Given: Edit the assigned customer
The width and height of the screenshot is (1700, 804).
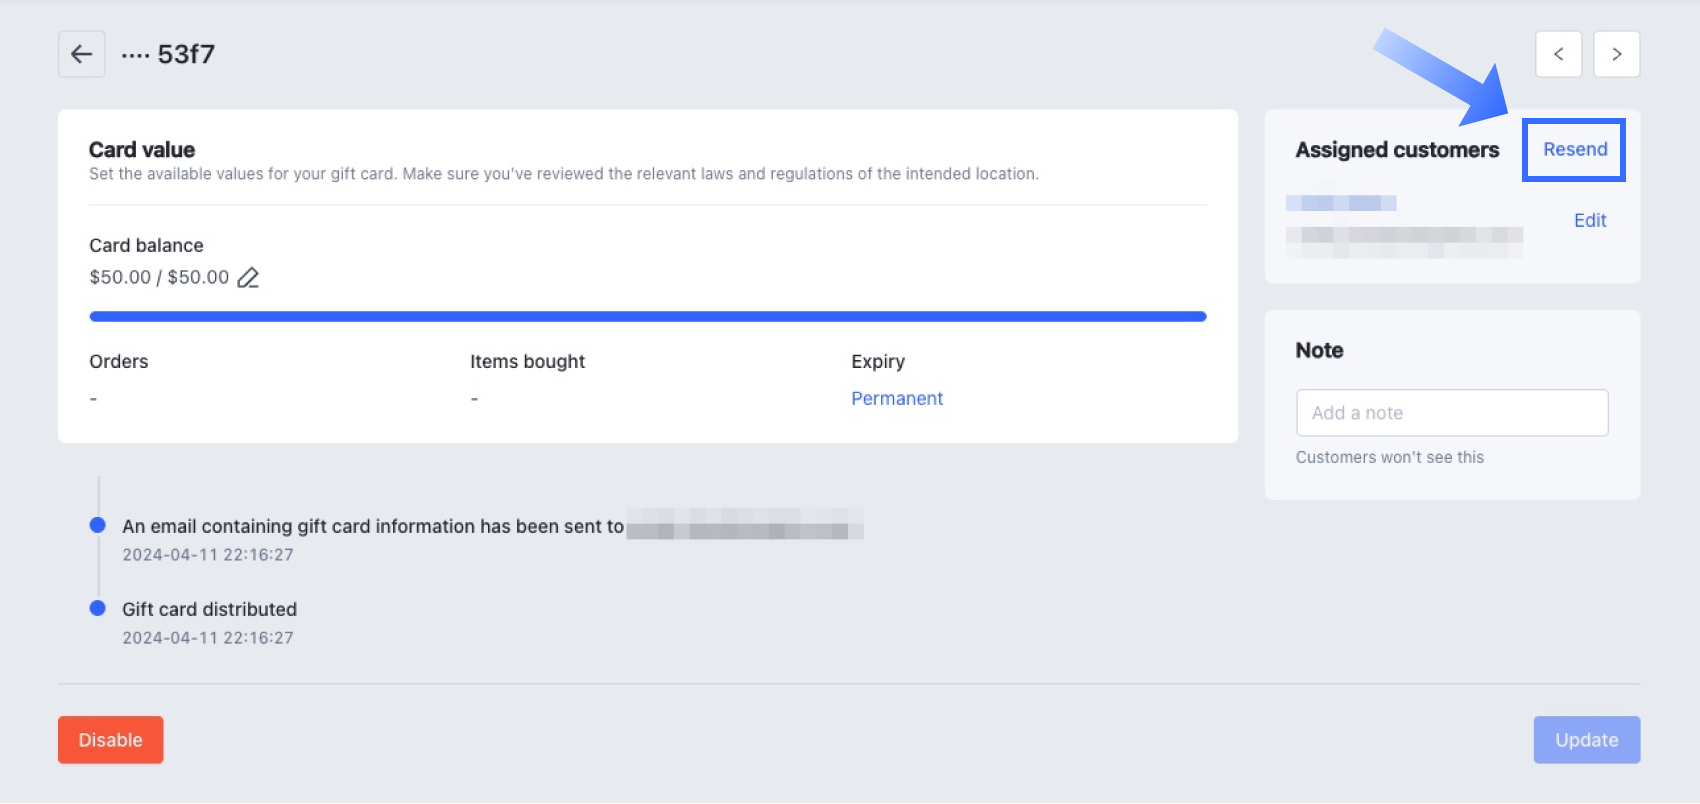Looking at the screenshot, I should click(x=1590, y=220).
